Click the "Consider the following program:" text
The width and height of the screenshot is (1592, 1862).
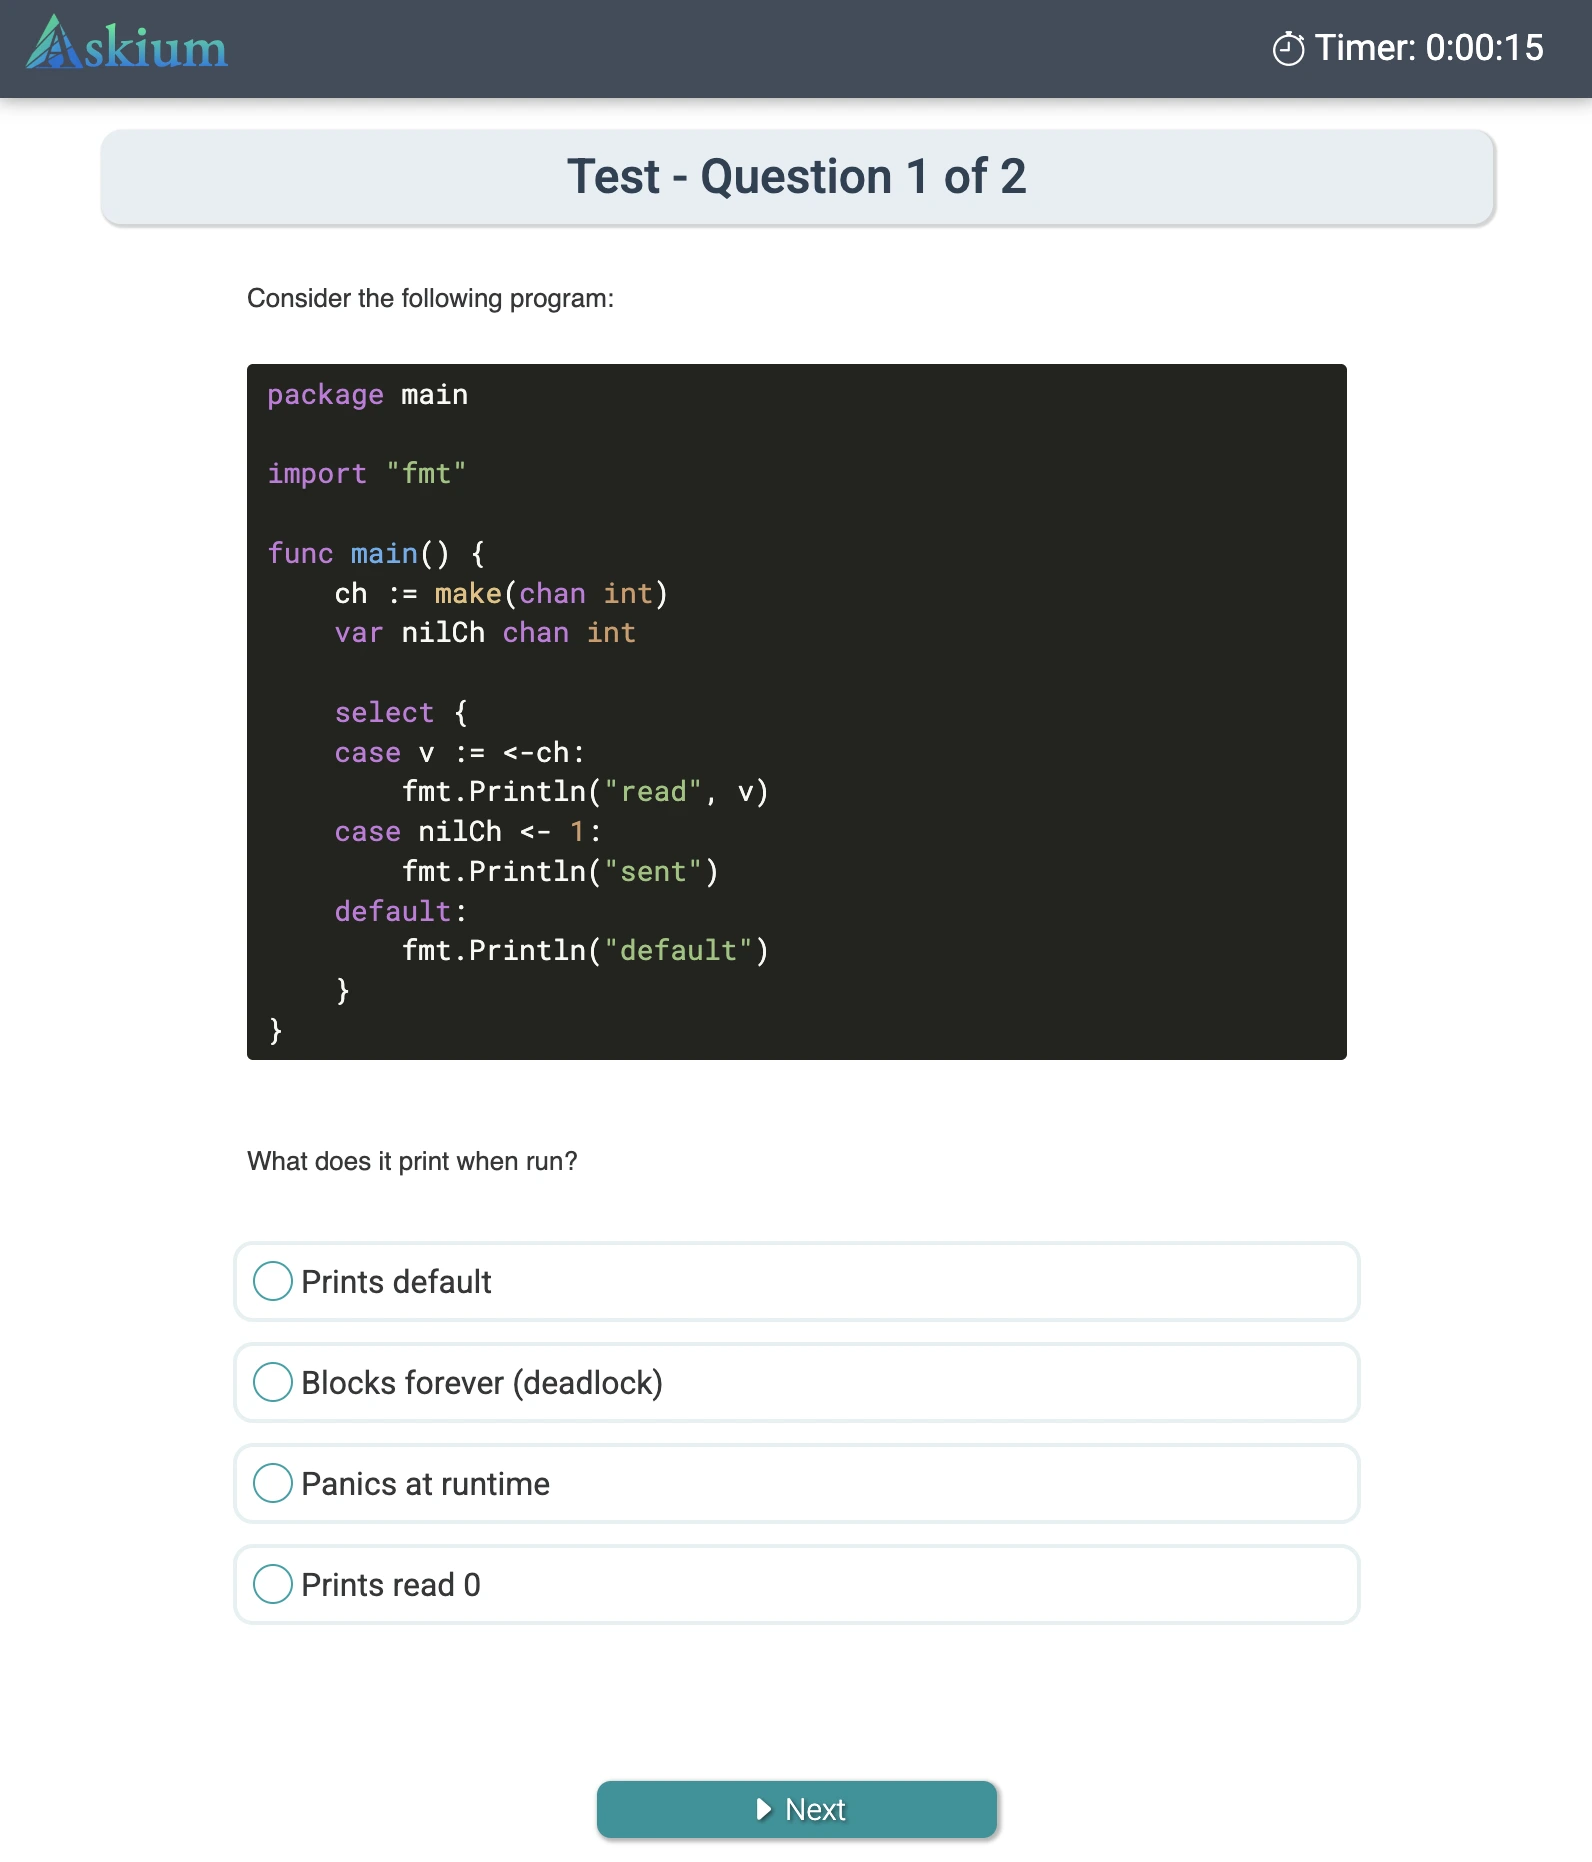pos(430,298)
